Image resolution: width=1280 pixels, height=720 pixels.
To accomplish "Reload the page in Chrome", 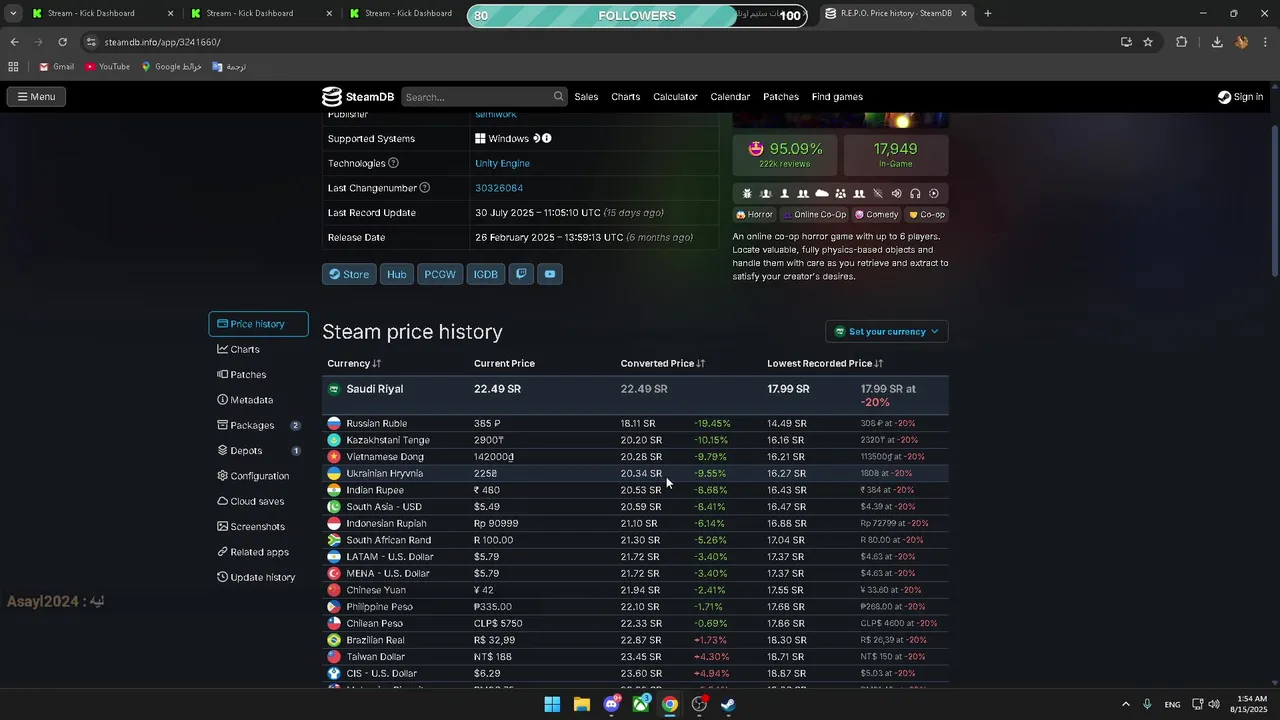I will pyautogui.click(x=62, y=42).
